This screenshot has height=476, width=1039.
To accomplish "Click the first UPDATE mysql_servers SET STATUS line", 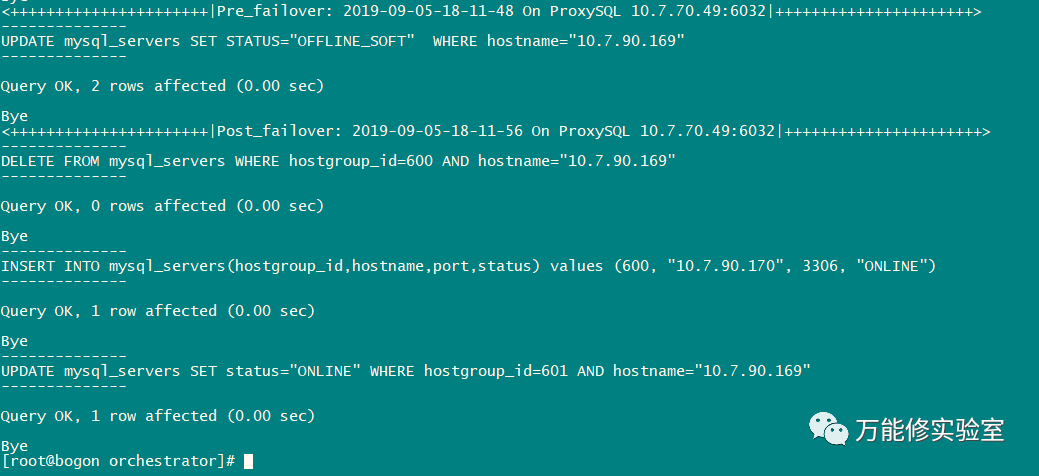I will click(342, 41).
